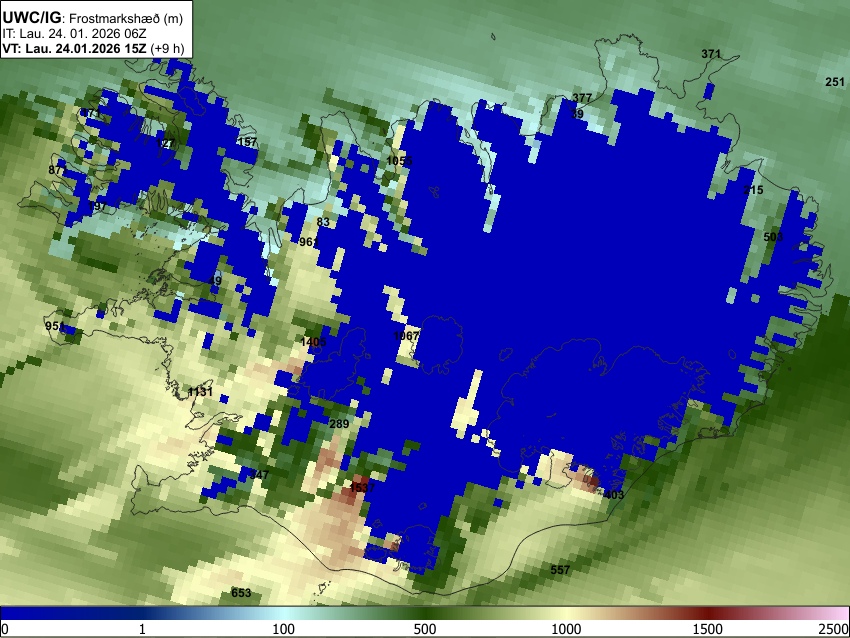Click the '377' value on the north coast

point(582,98)
